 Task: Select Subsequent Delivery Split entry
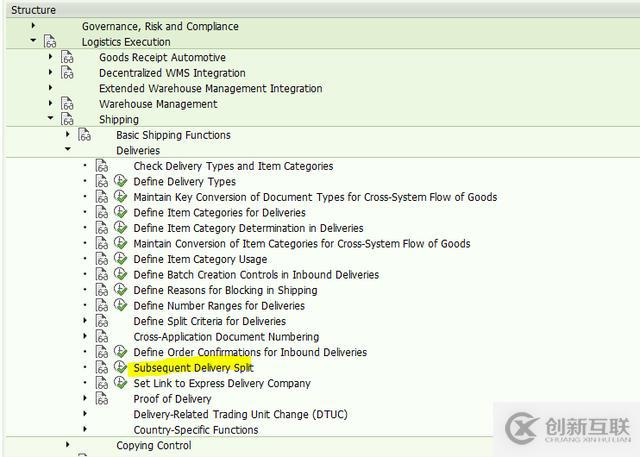(x=193, y=368)
